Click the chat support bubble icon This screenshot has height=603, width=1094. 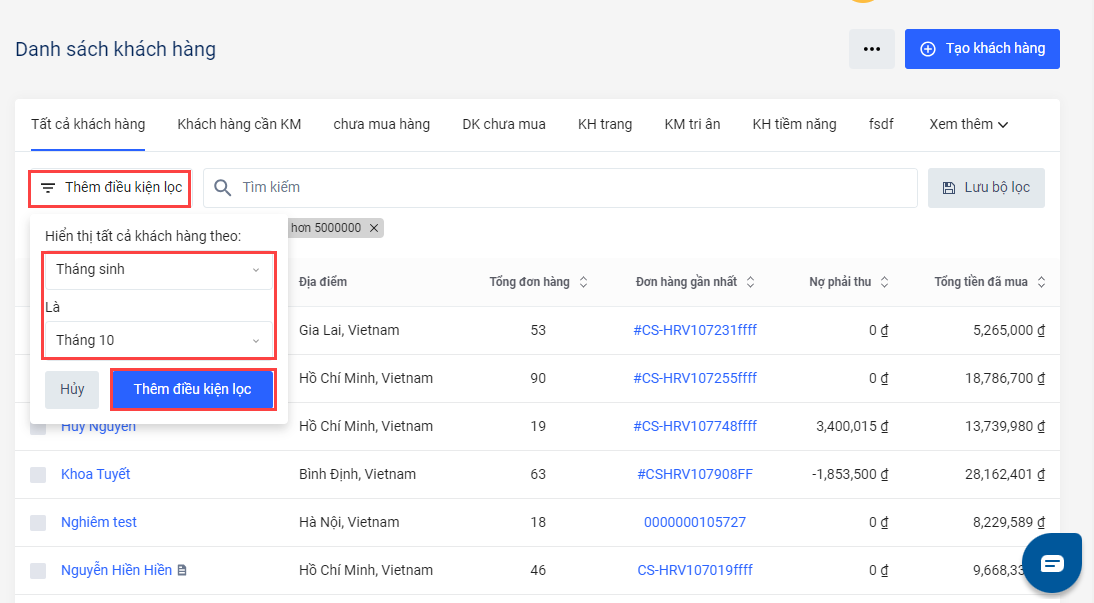[1052, 564]
